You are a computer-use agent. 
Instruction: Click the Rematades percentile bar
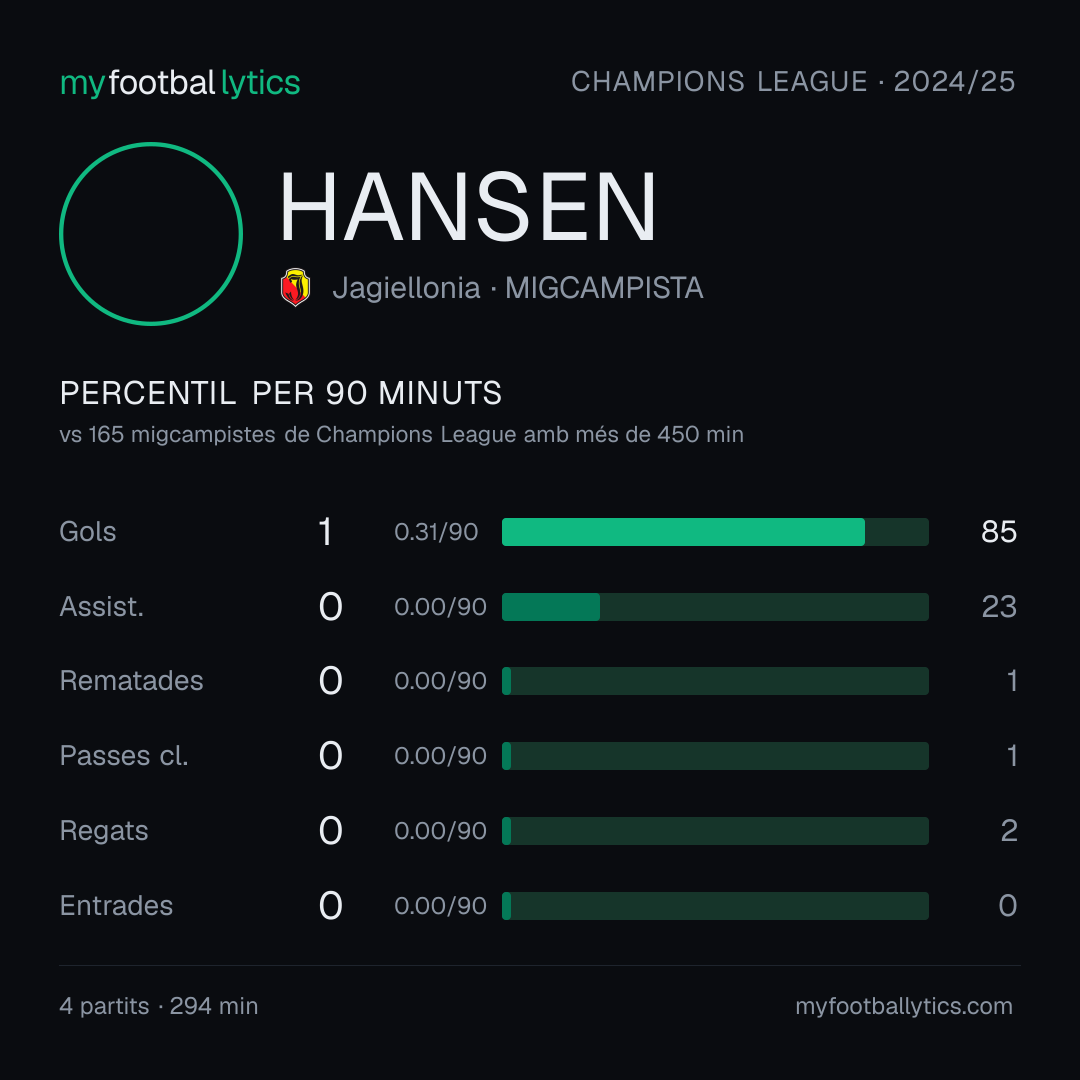(x=715, y=681)
